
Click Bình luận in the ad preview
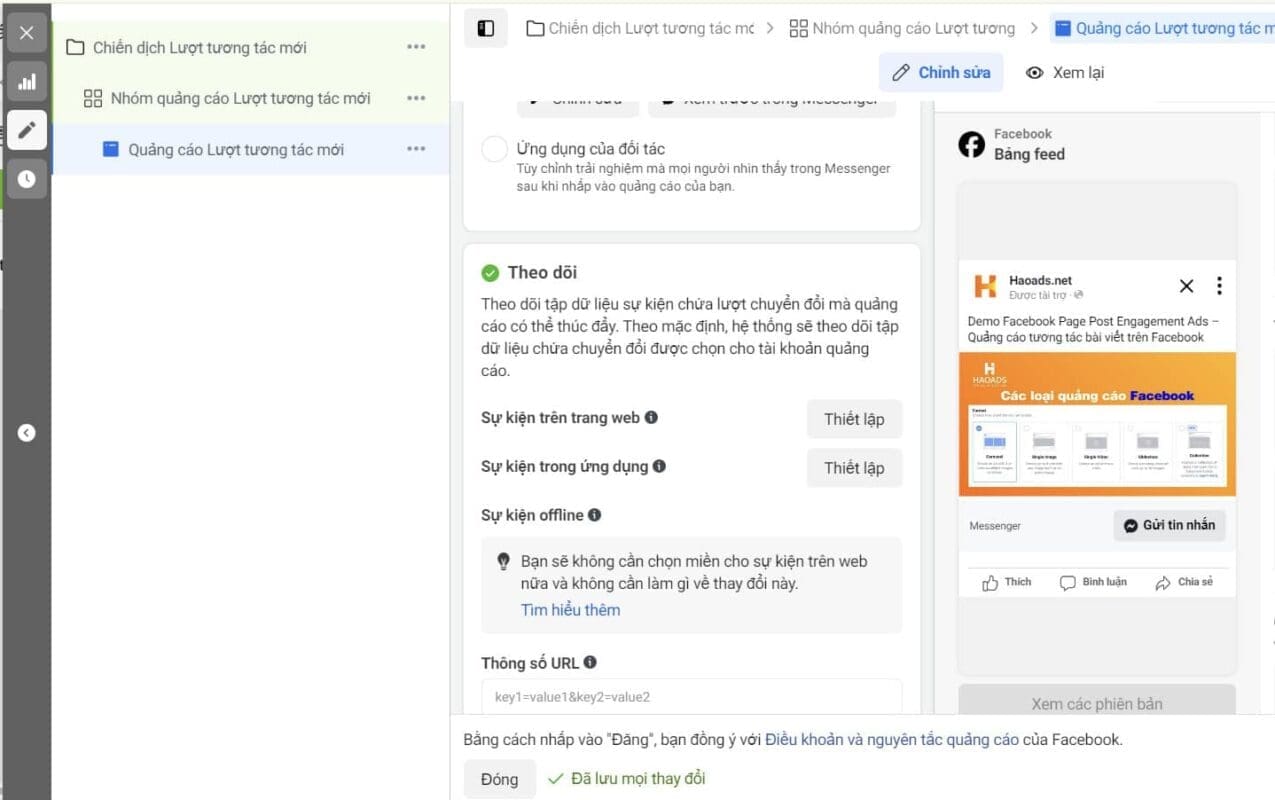1093,582
